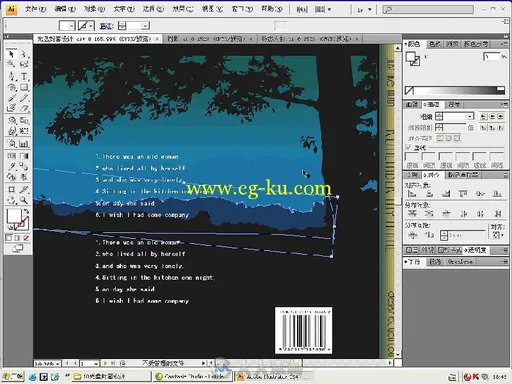
Task: Select the Hand tool
Action: coord(12,200)
